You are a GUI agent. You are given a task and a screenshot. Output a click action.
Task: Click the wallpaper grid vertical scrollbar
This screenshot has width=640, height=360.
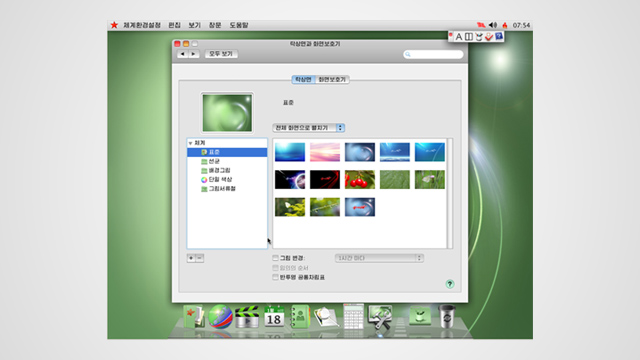450,193
